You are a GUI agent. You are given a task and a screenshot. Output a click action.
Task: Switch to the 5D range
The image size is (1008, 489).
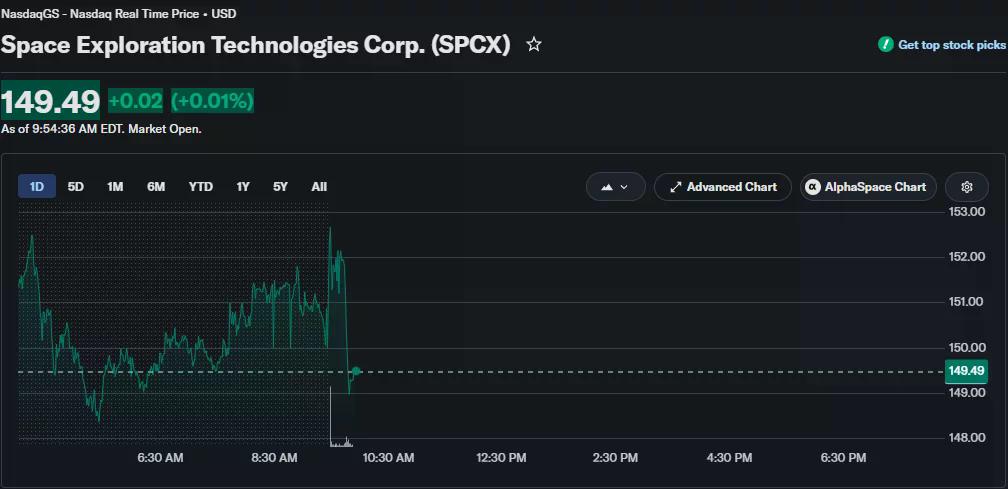[x=76, y=186]
